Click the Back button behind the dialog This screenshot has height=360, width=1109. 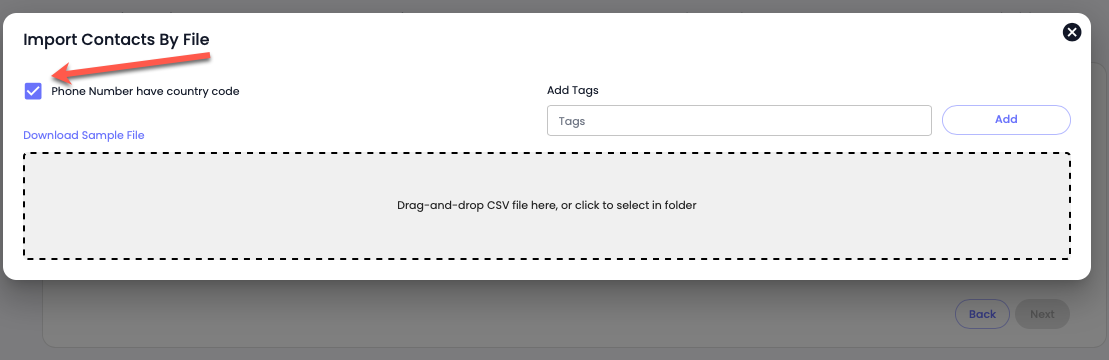pos(982,314)
